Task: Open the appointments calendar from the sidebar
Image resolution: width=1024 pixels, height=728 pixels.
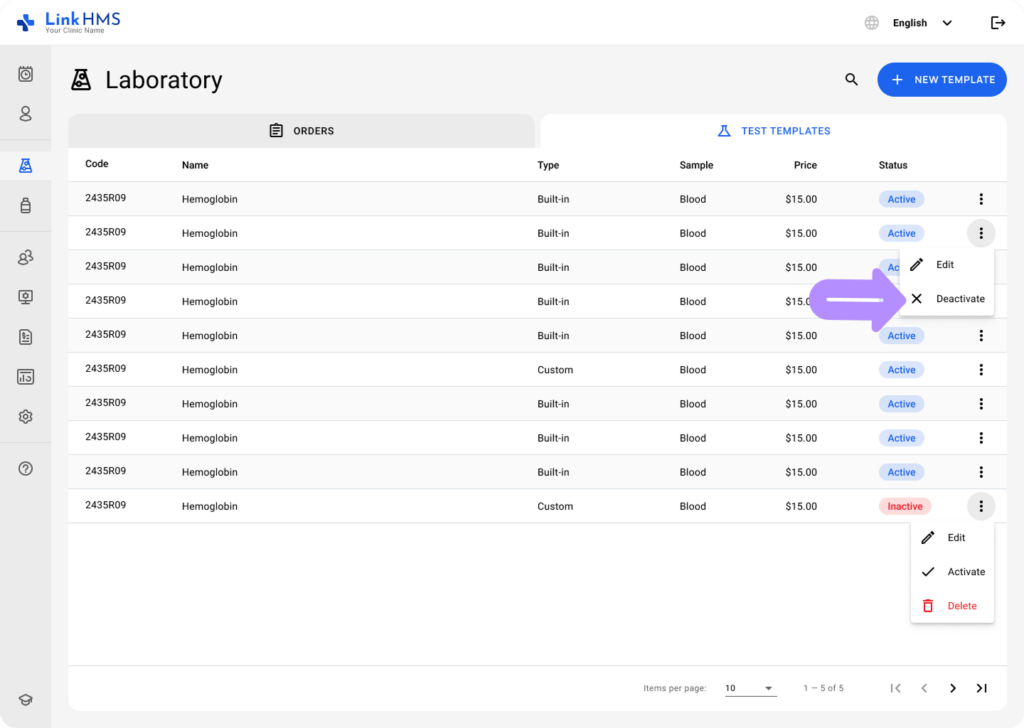Action: [24, 74]
